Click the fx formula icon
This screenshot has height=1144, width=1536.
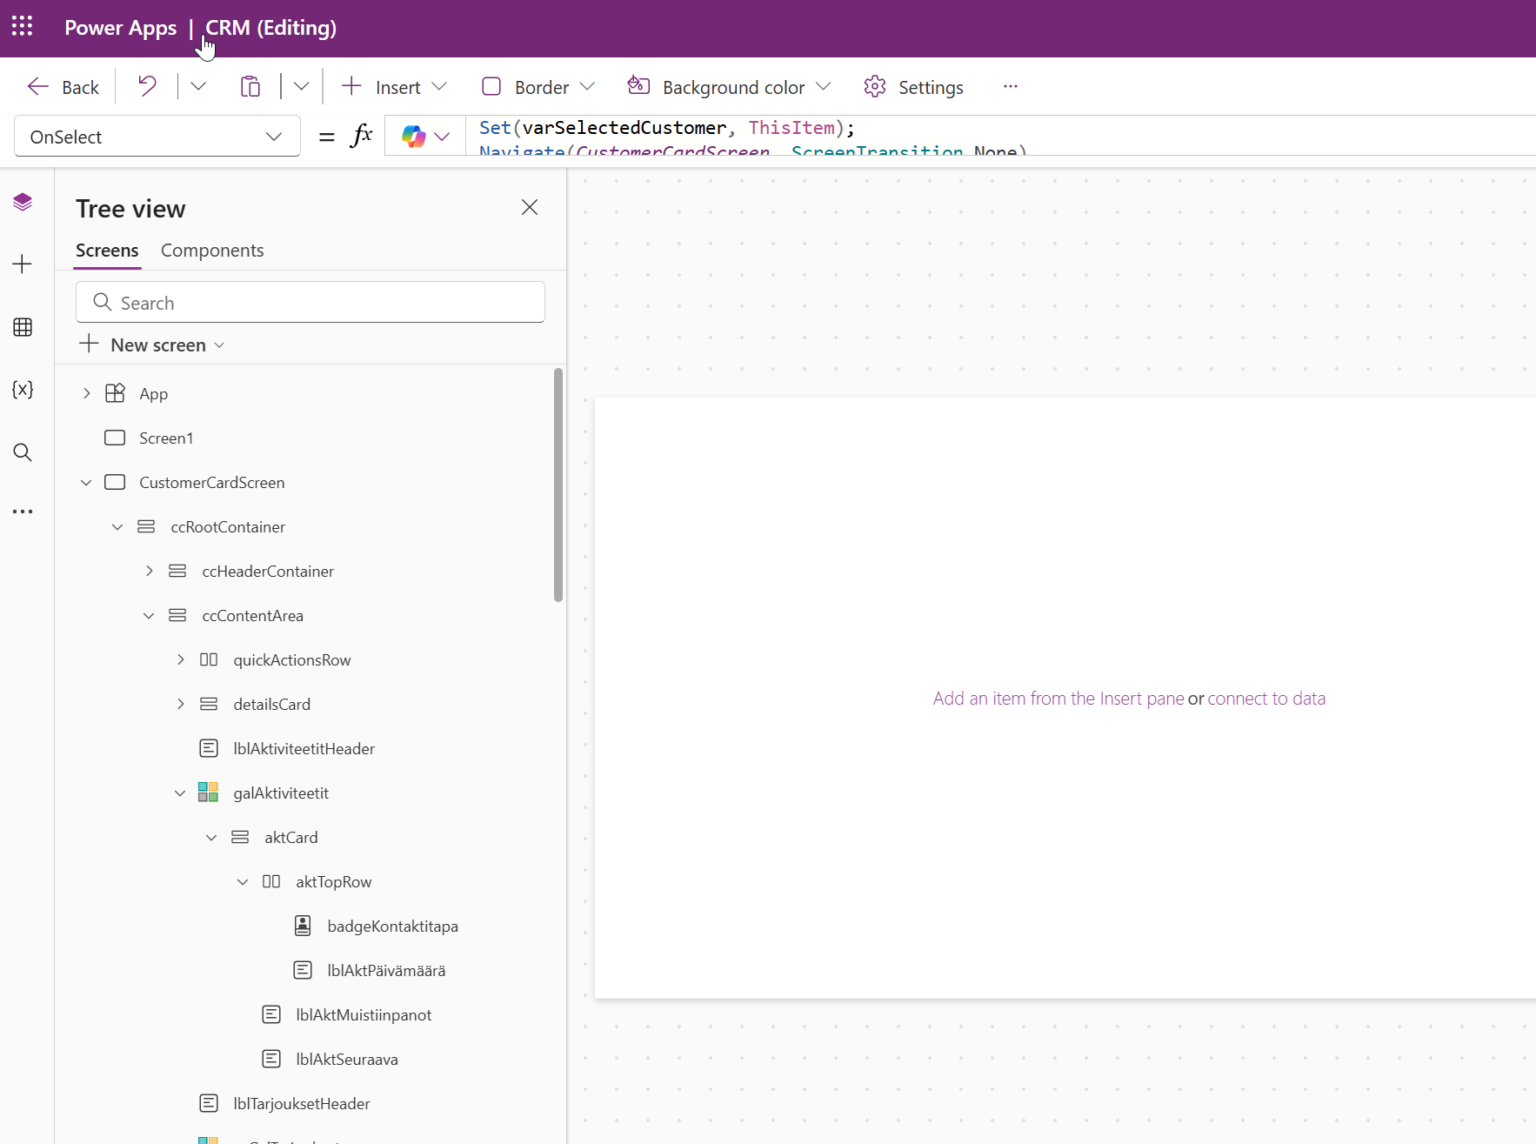click(x=361, y=136)
